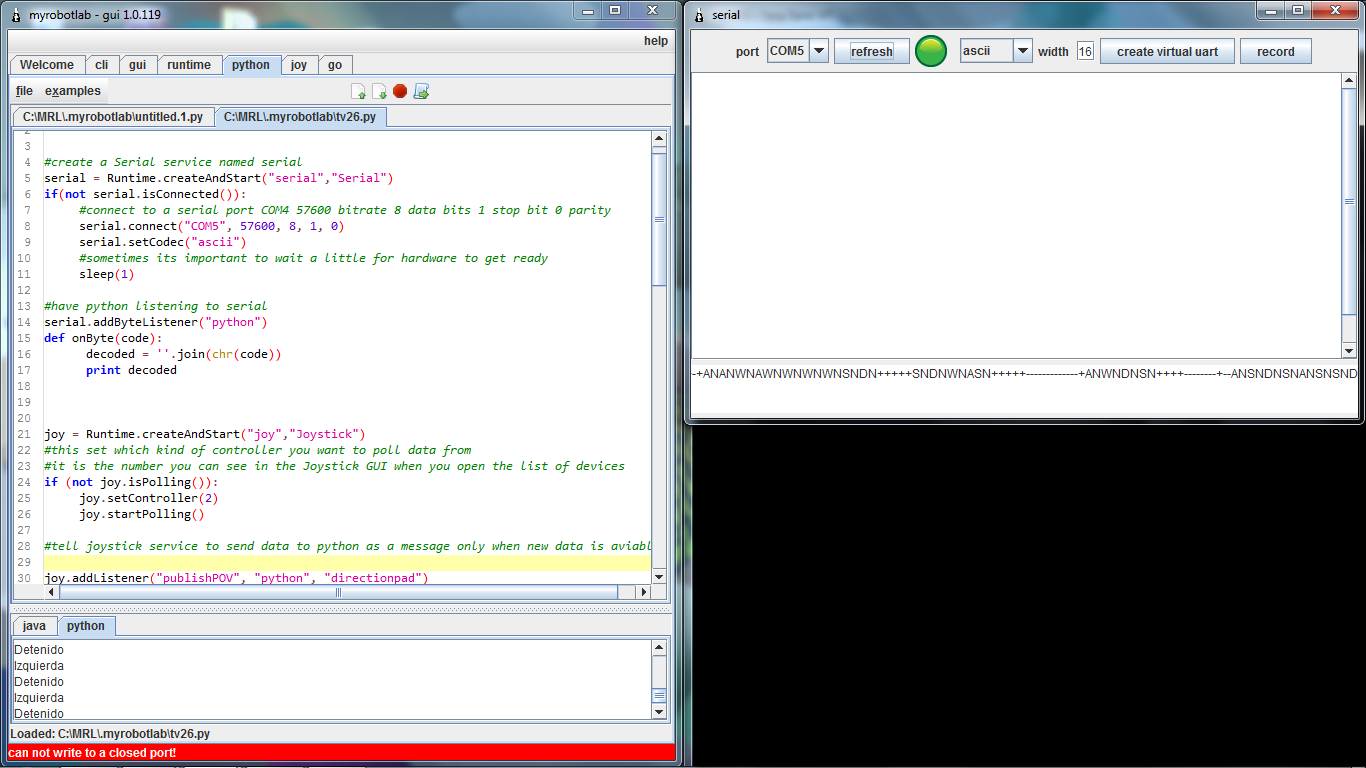This screenshot has height=768, width=1366.
Task: Select the python service tab
Action: pyautogui.click(x=251, y=65)
